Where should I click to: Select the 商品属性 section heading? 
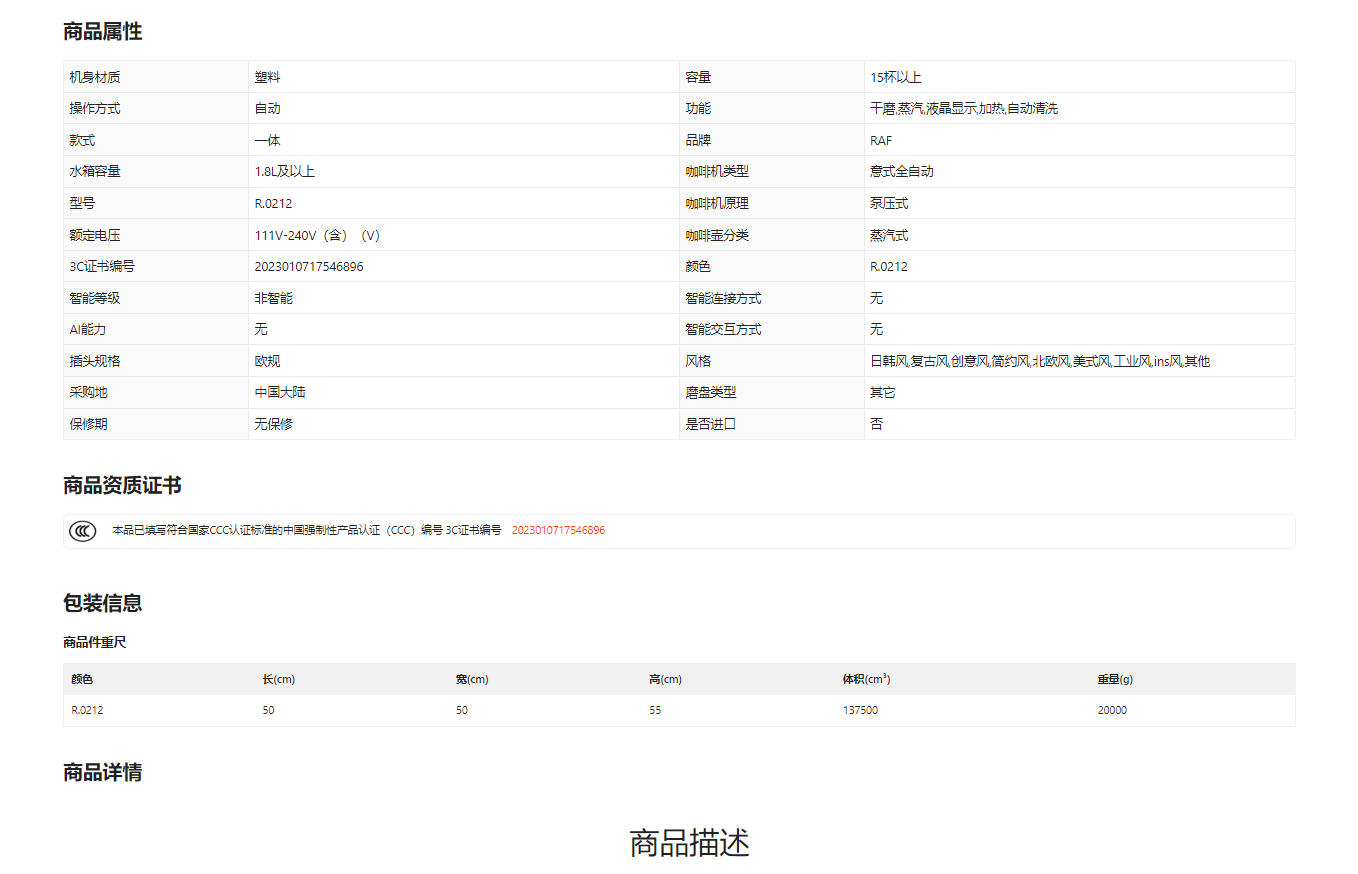click(103, 32)
